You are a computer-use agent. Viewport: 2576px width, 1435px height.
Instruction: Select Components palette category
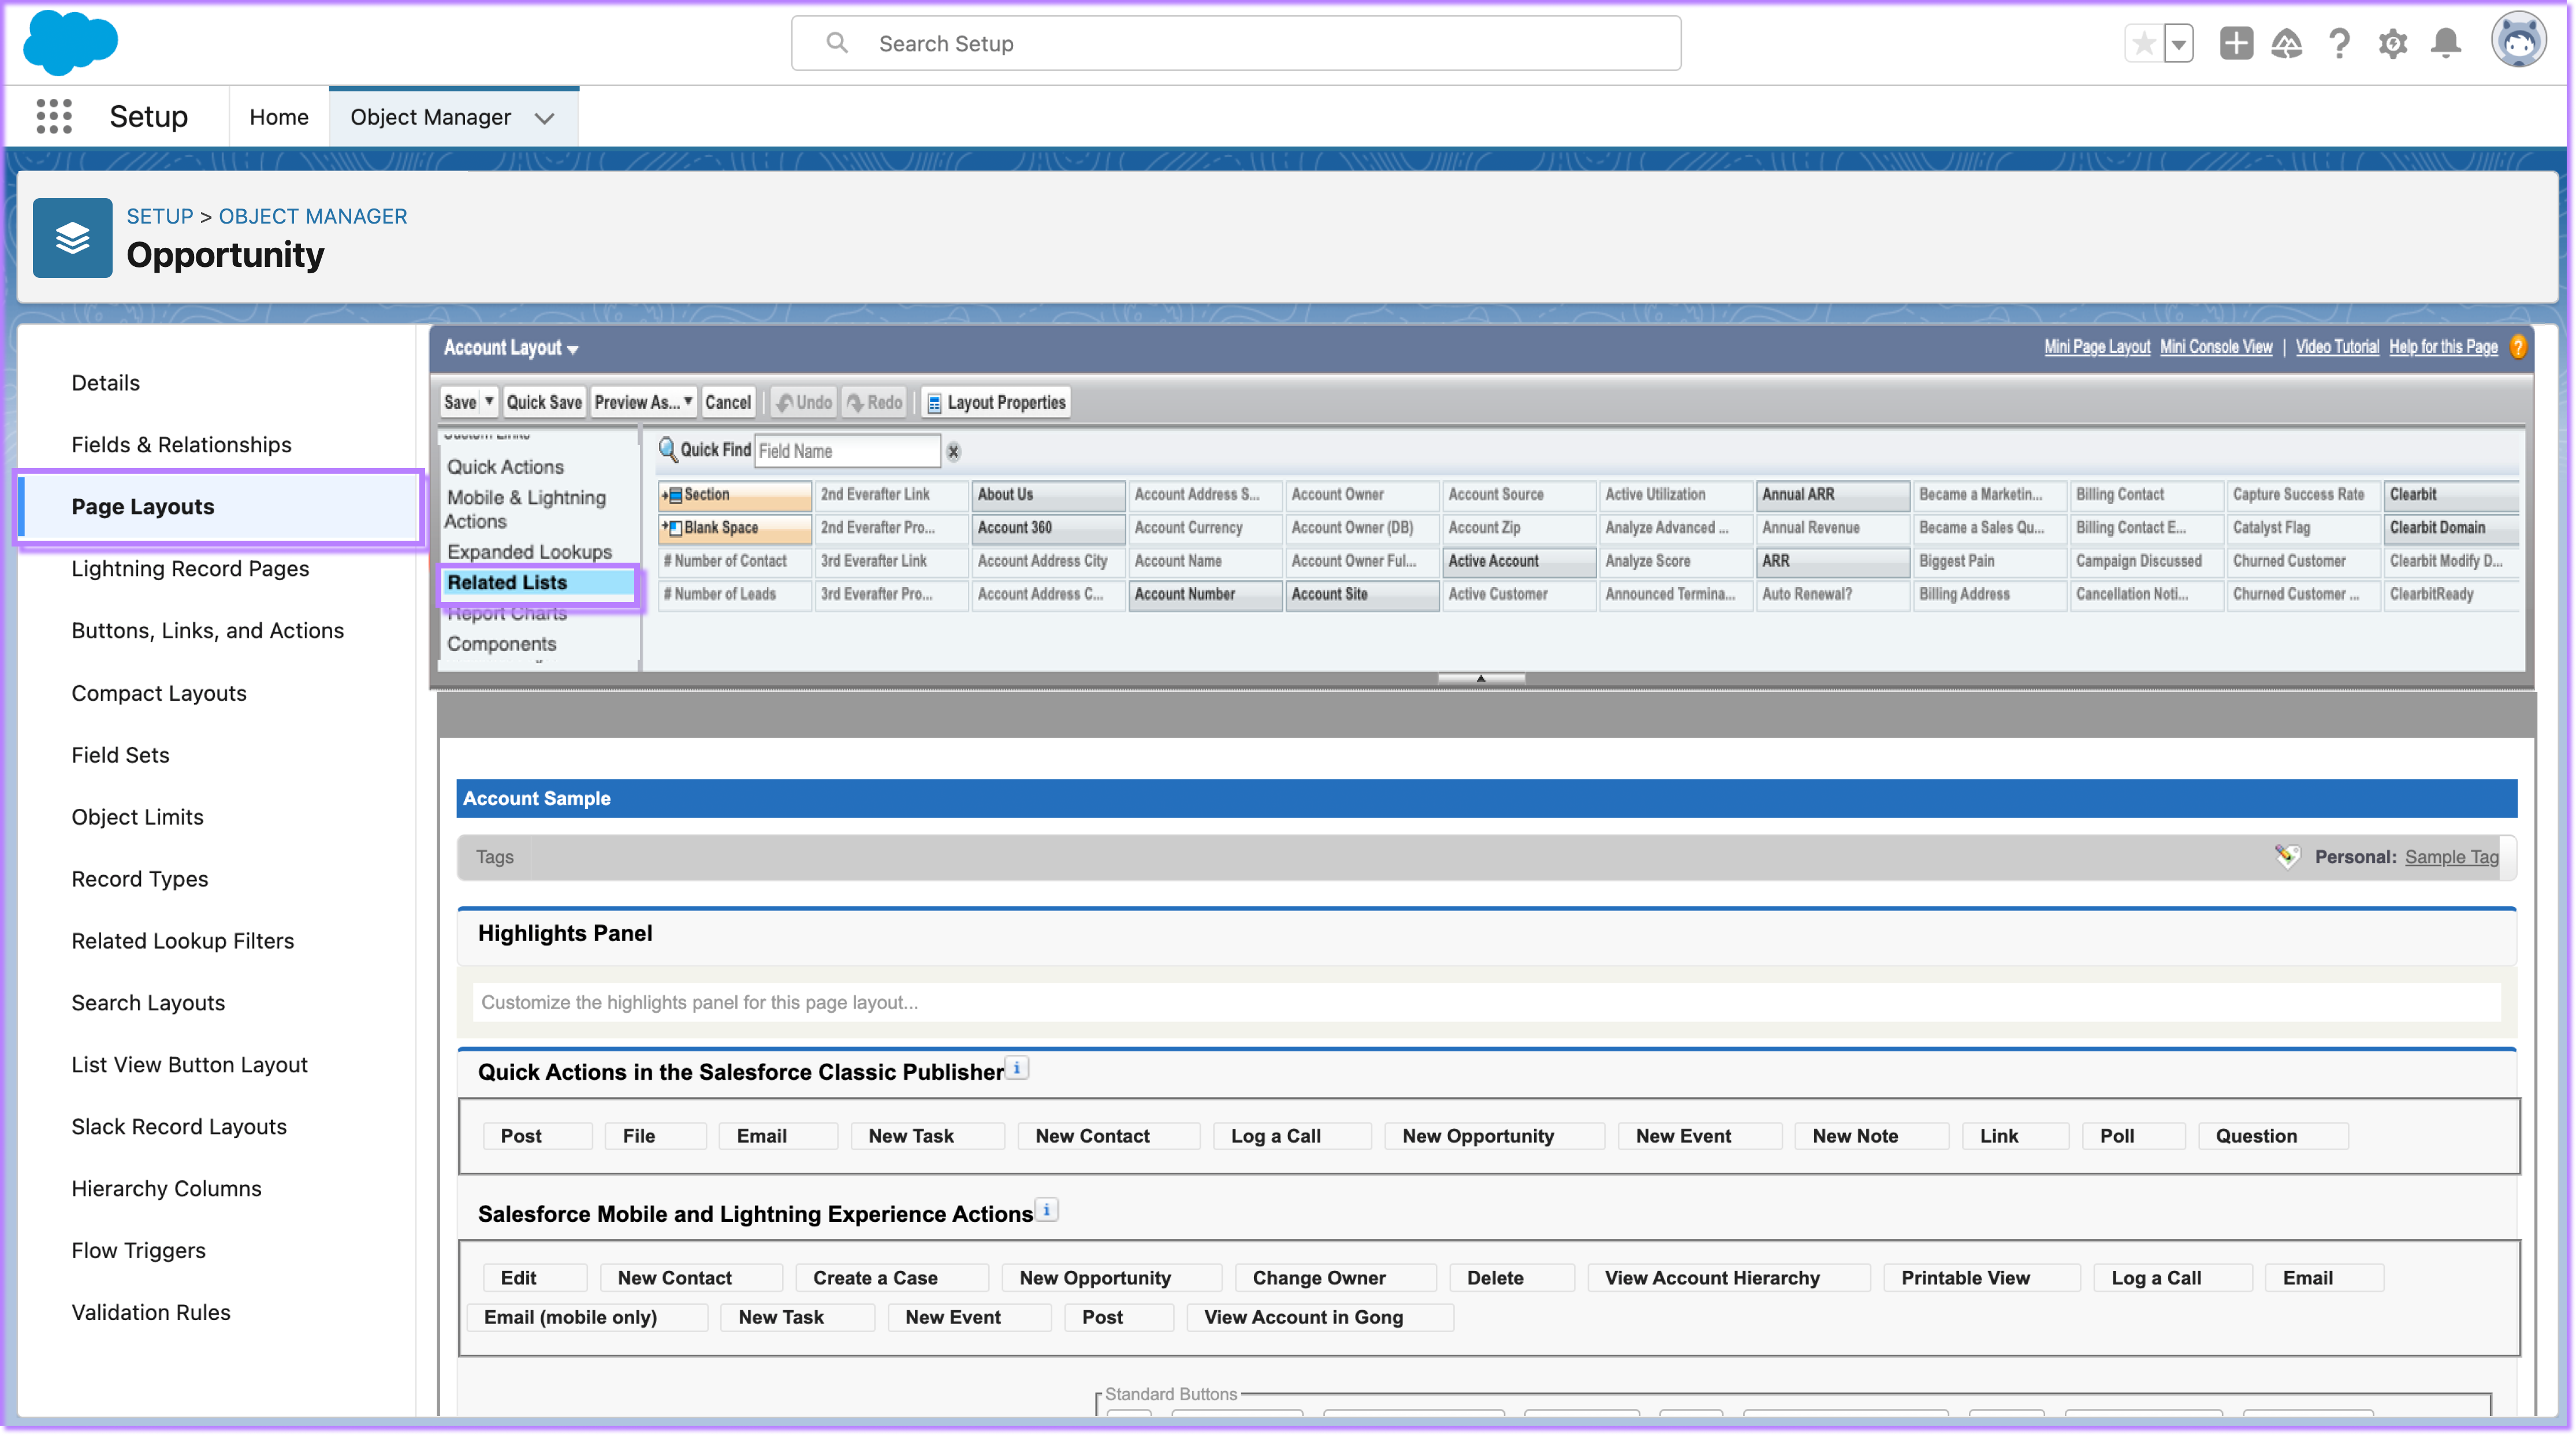click(x=501, y=644)
